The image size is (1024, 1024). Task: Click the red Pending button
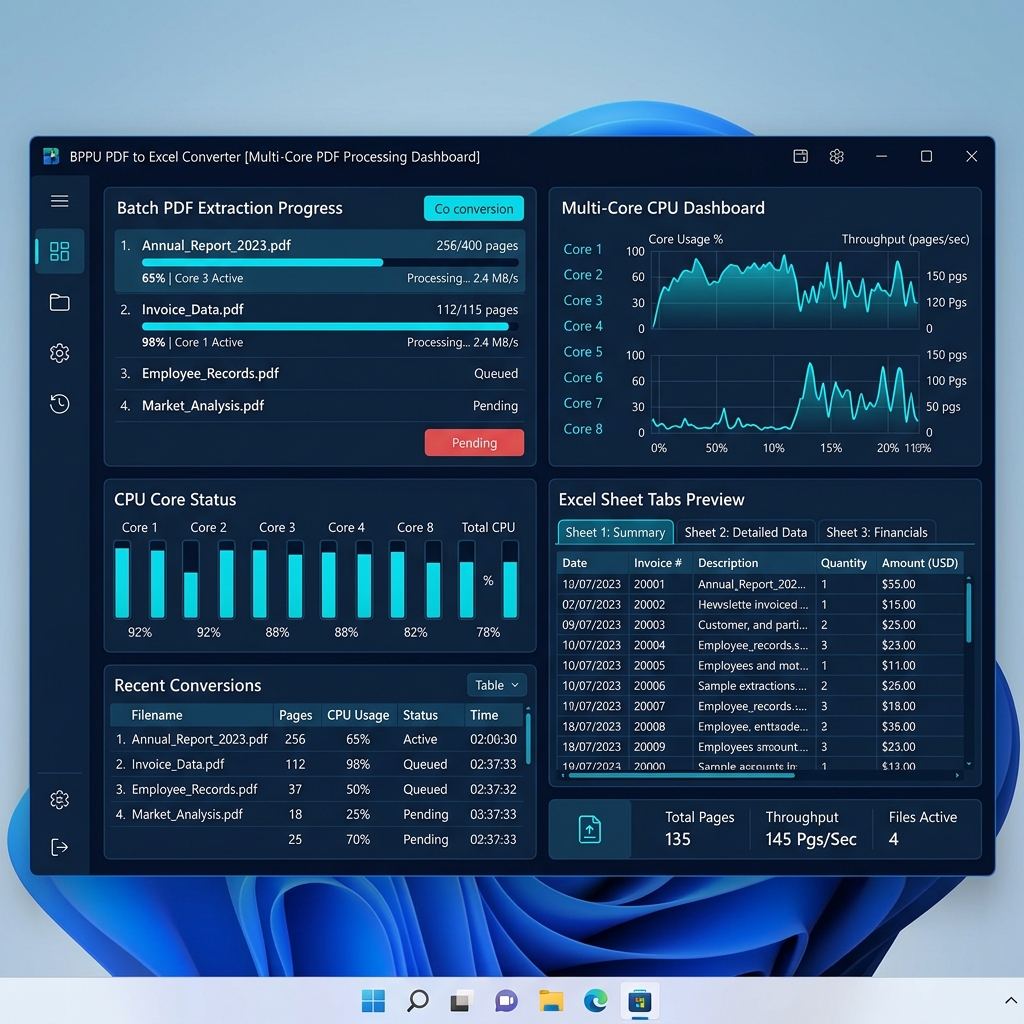(x=474, y=443)
